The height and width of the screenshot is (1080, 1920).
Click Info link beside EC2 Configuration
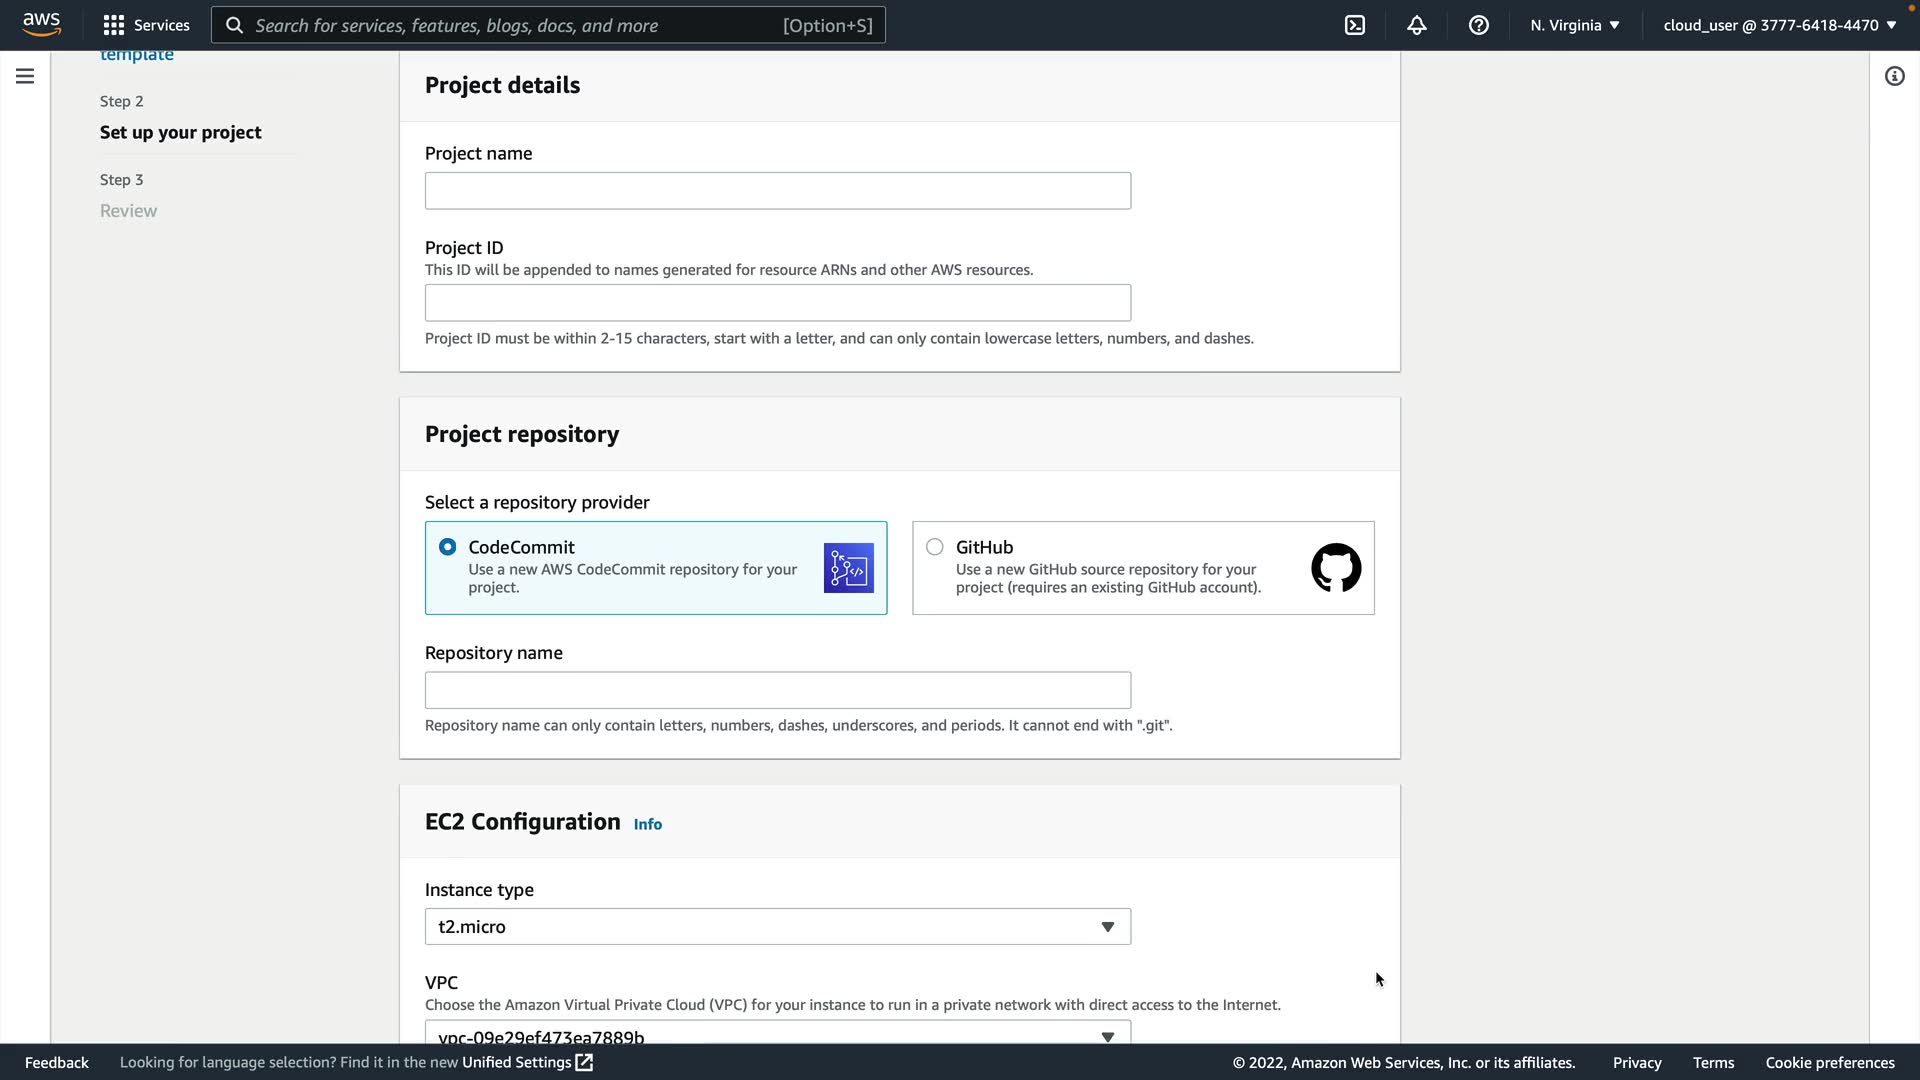[647, 824]
